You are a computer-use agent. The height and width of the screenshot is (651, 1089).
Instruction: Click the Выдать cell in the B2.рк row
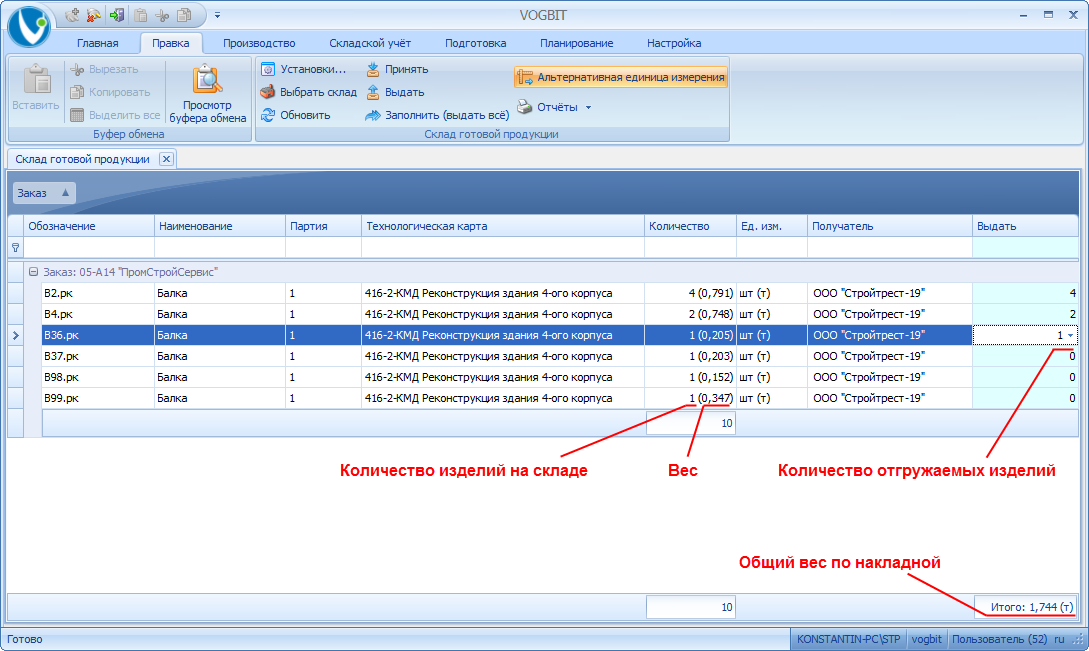coord(1025,293)
